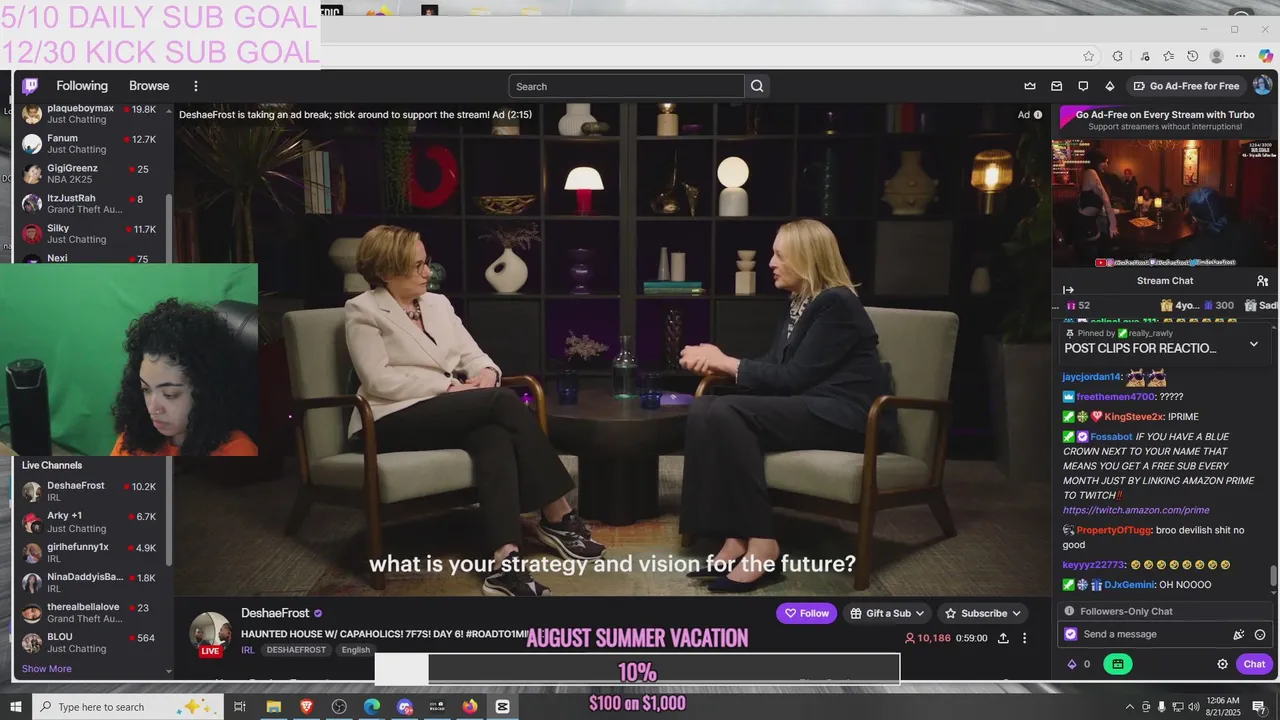
Task: Click the ad info icon
Action: 1038,115
